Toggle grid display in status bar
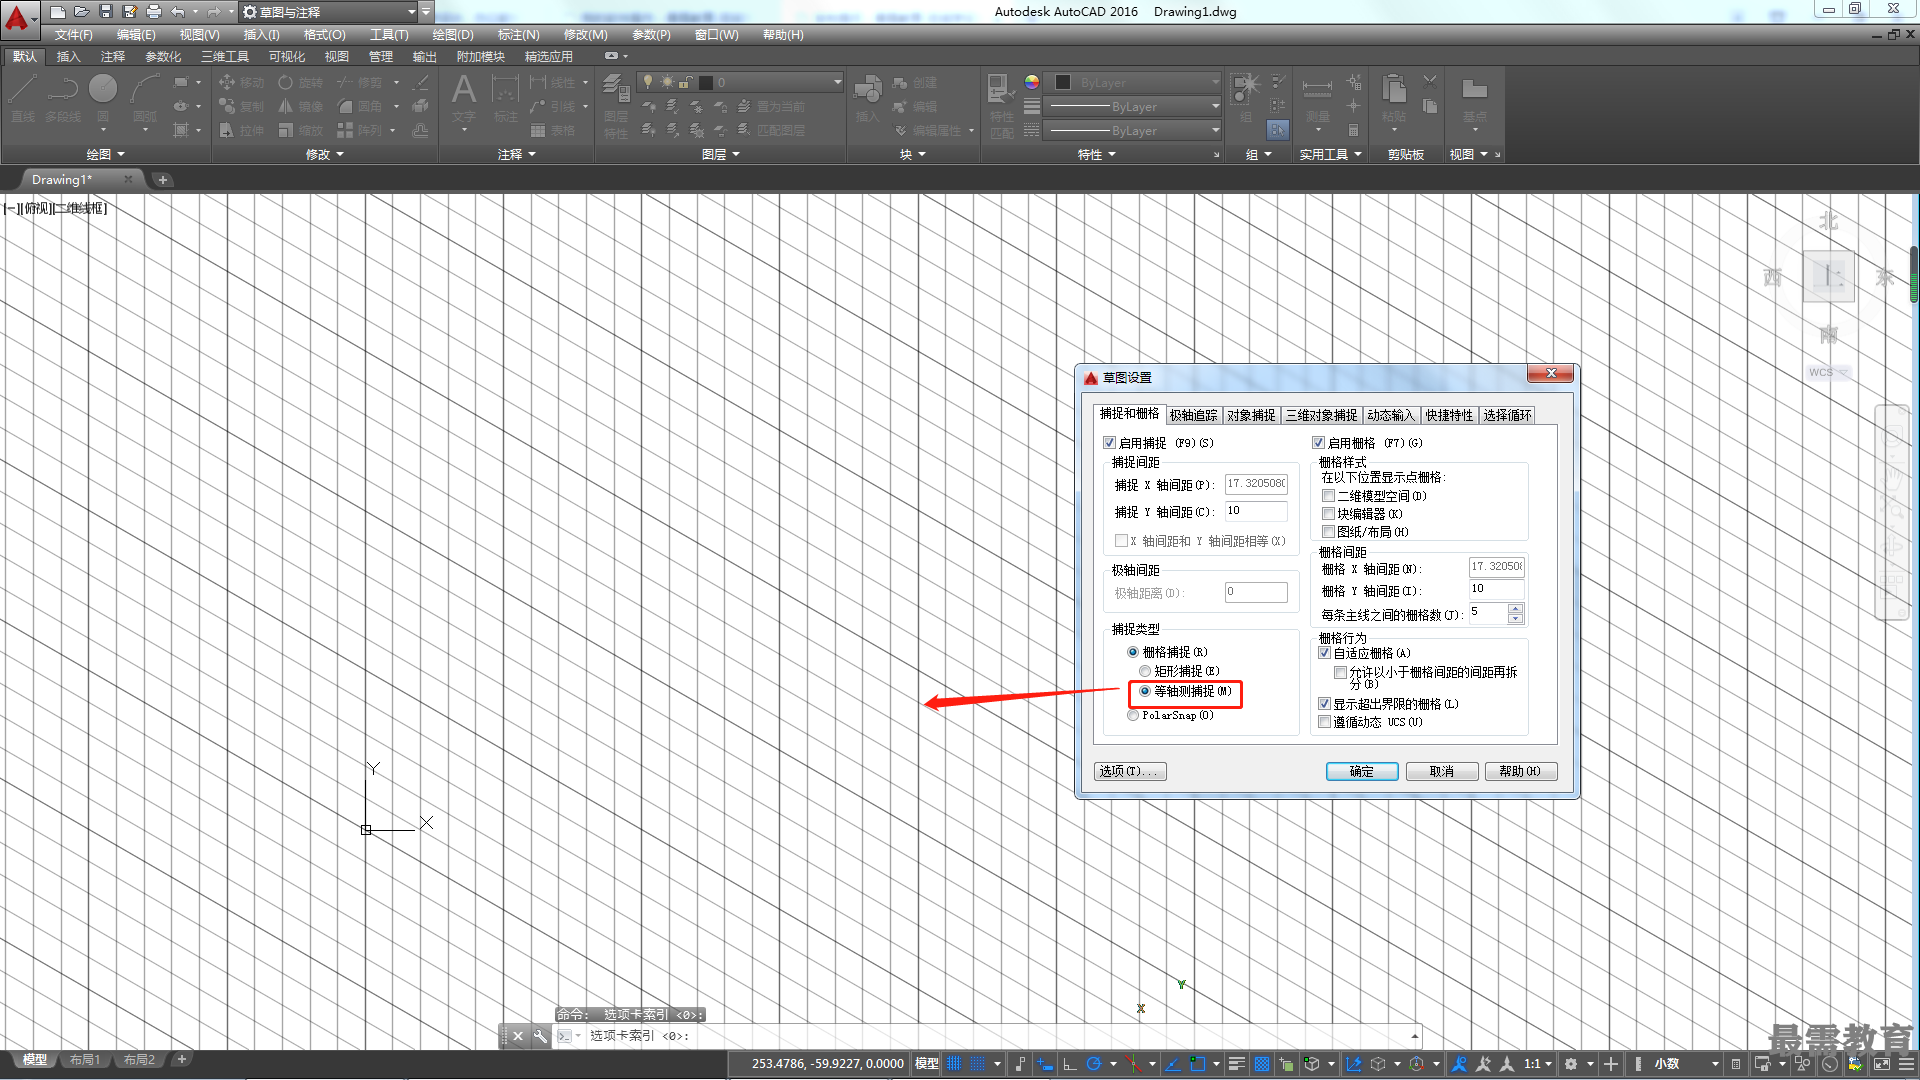1920x1080 pixels. point(954,1064)
